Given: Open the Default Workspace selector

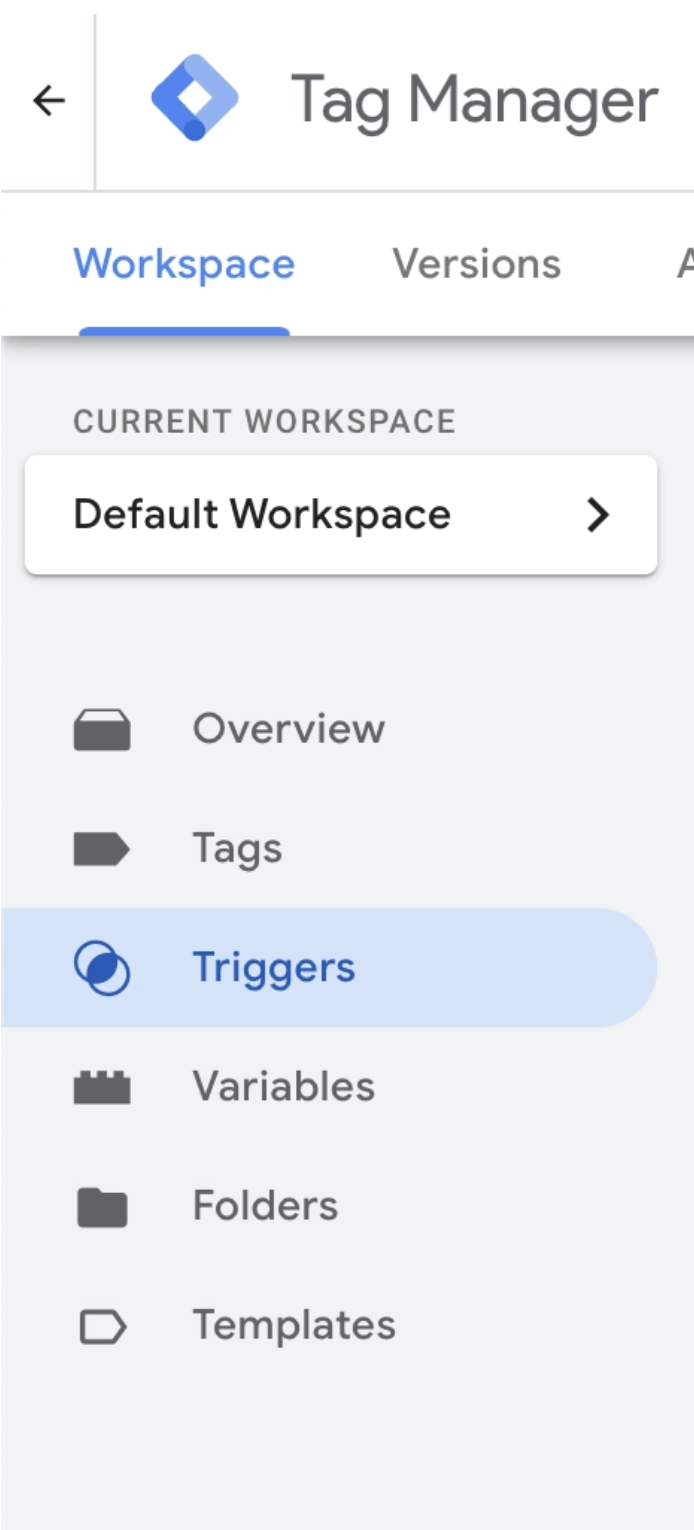Looking at the screenshot, I should [341, 515].
